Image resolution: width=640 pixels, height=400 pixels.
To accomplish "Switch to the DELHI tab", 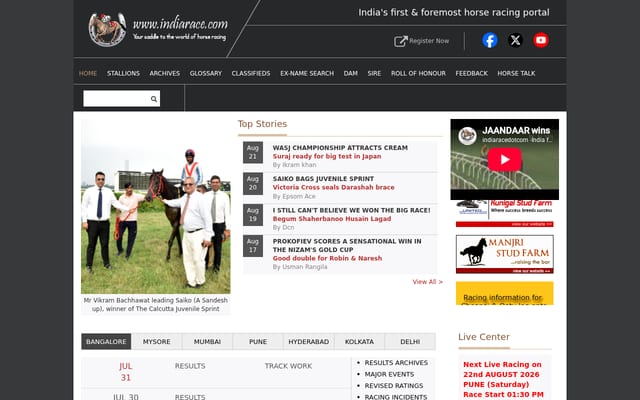I will tap(410, 342).
